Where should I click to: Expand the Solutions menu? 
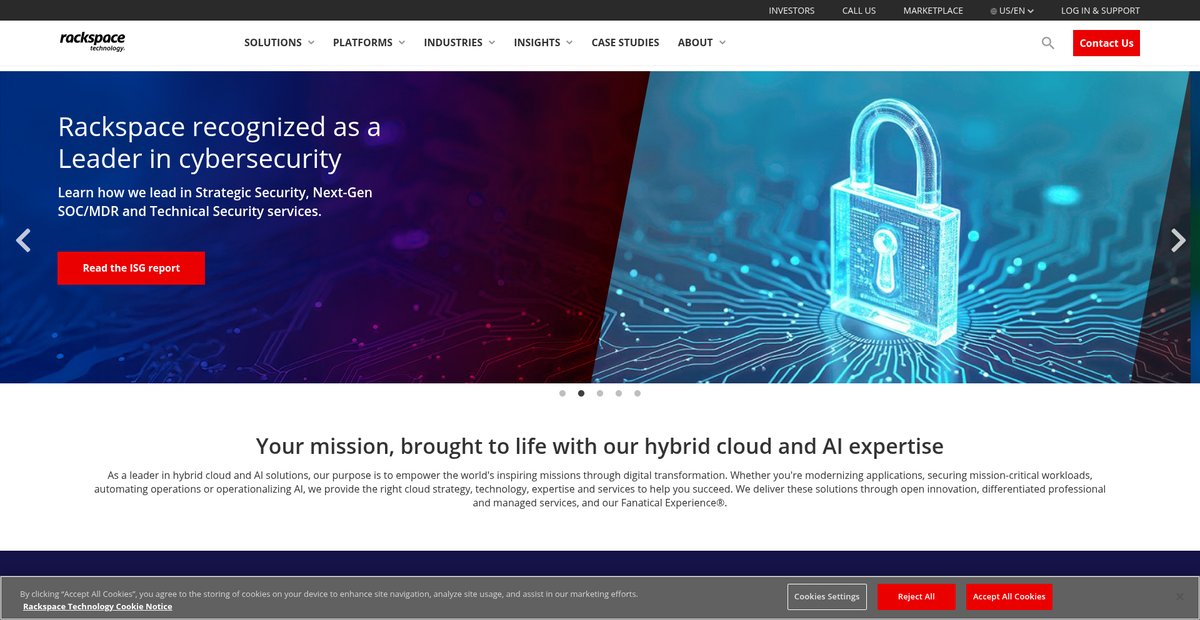(x=279, y=43)
